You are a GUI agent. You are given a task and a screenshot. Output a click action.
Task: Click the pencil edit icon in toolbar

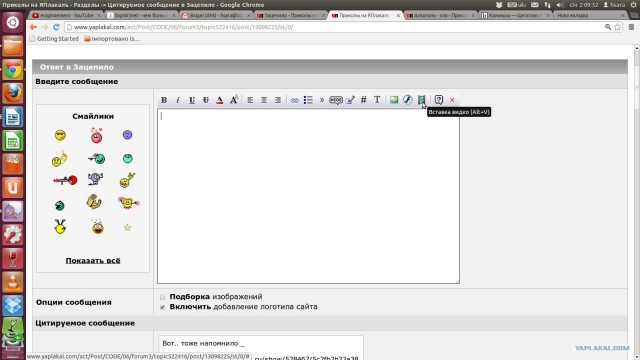pyautogui.click(x=350, y=100)
